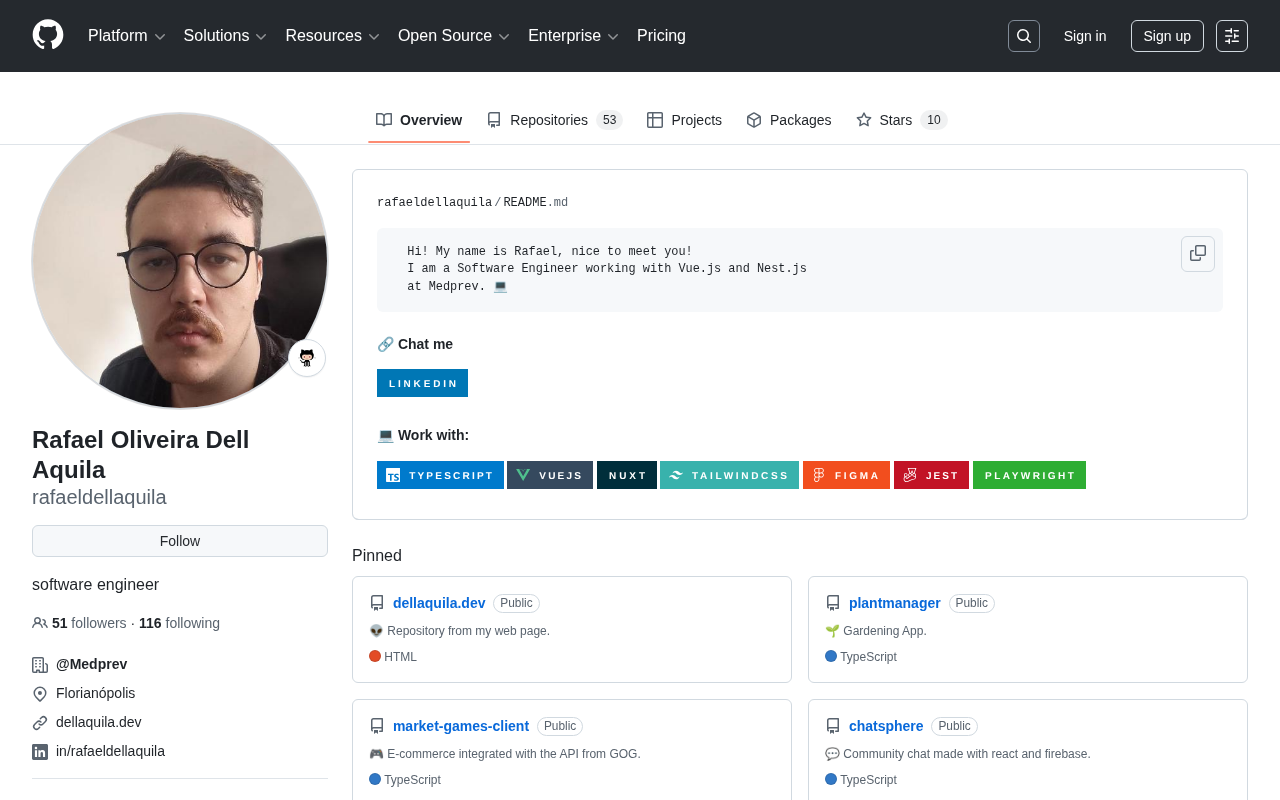Select the TypeScript badge
This screenshot has width=1280, height=800.
click(440, 475)
